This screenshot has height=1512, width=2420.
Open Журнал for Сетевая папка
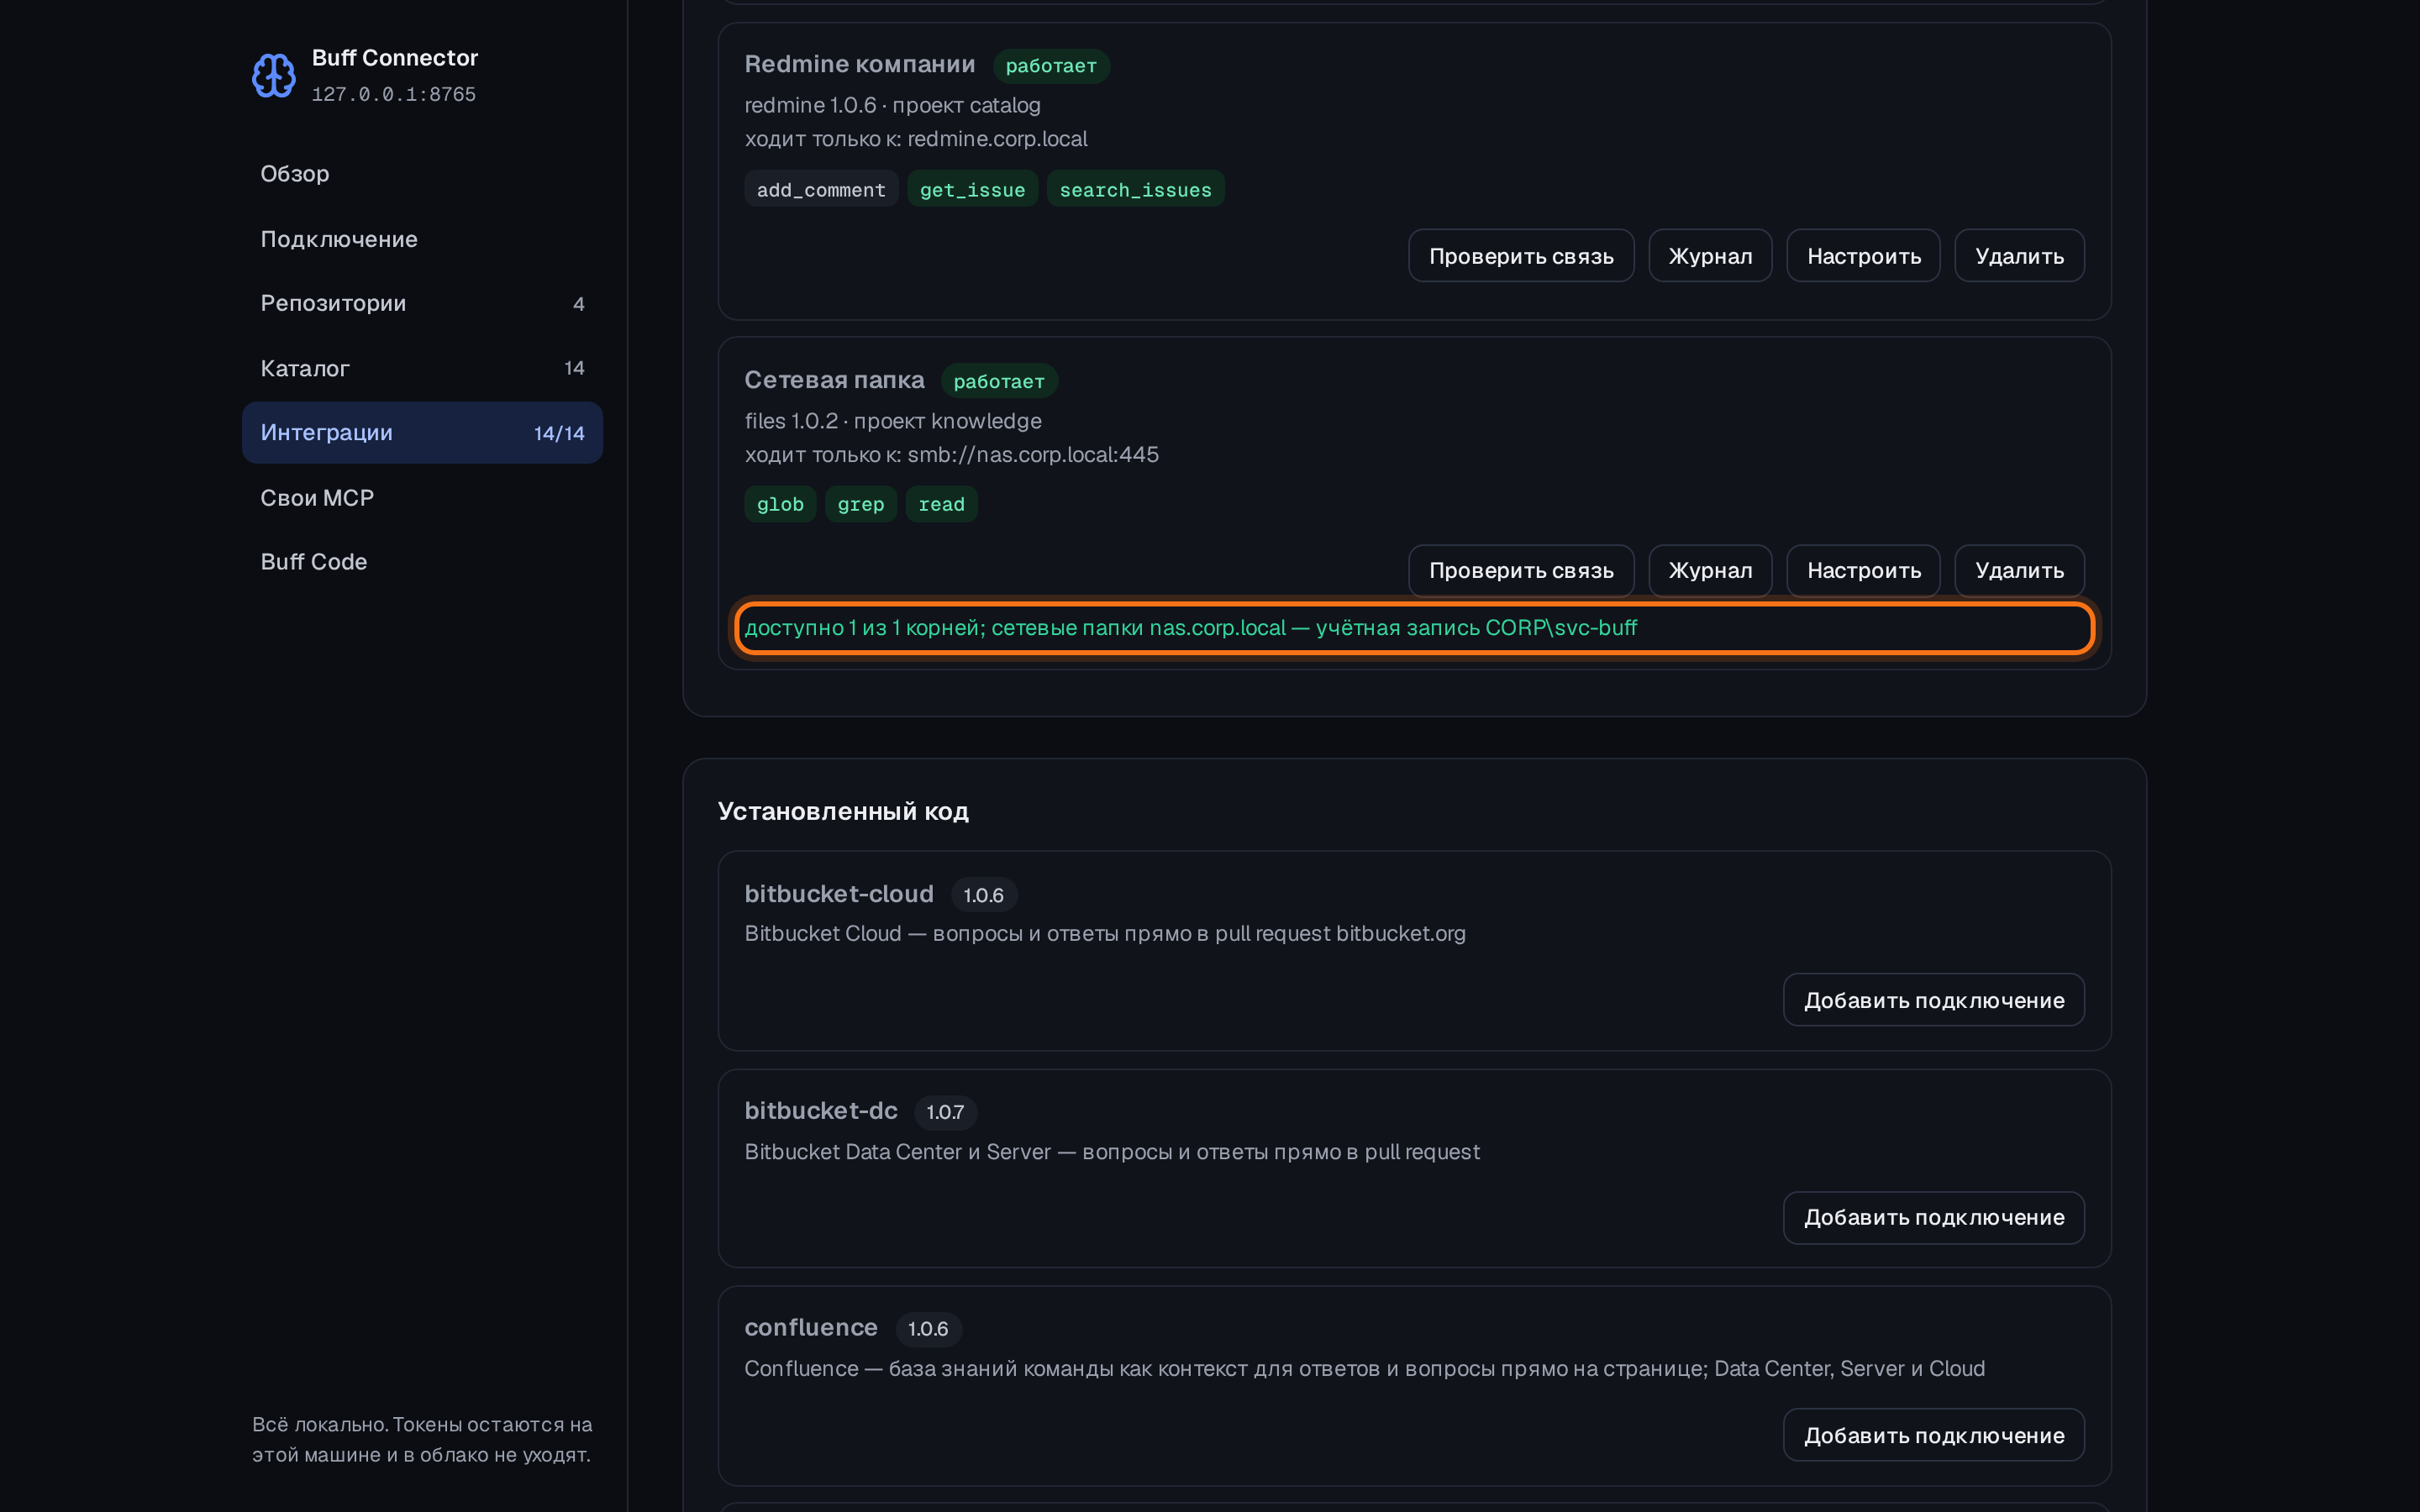click(x=1710, y=571)
